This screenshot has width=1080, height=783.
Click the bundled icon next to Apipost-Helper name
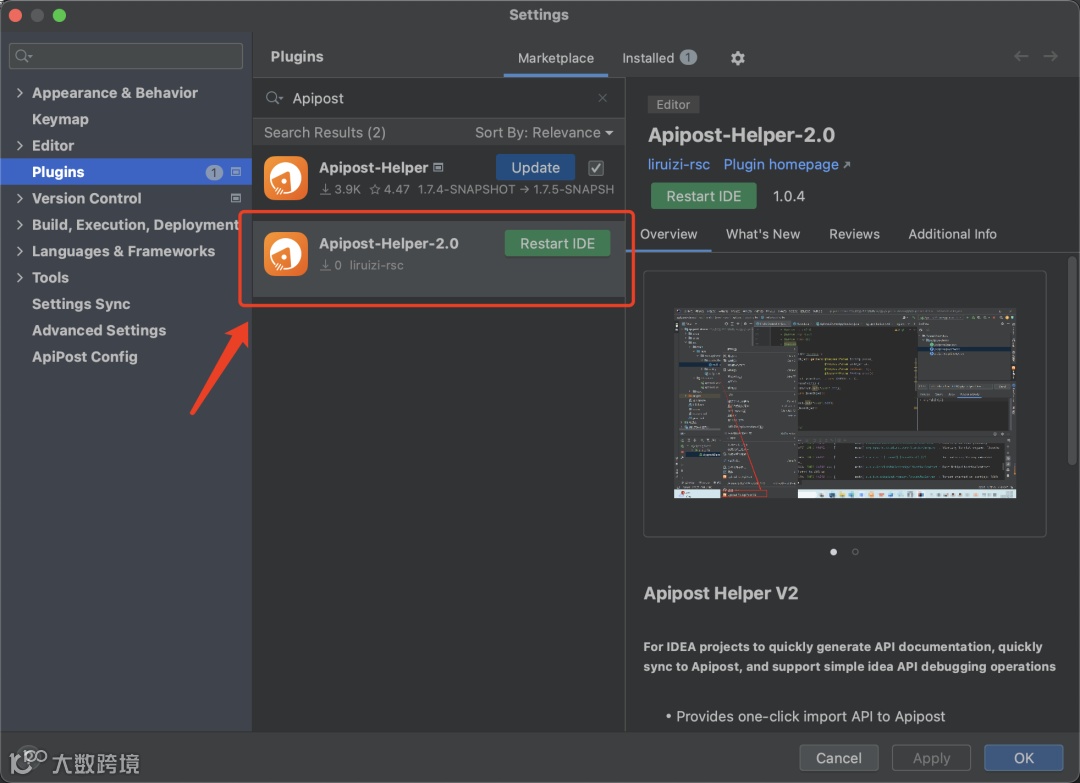tap(438, 167)
